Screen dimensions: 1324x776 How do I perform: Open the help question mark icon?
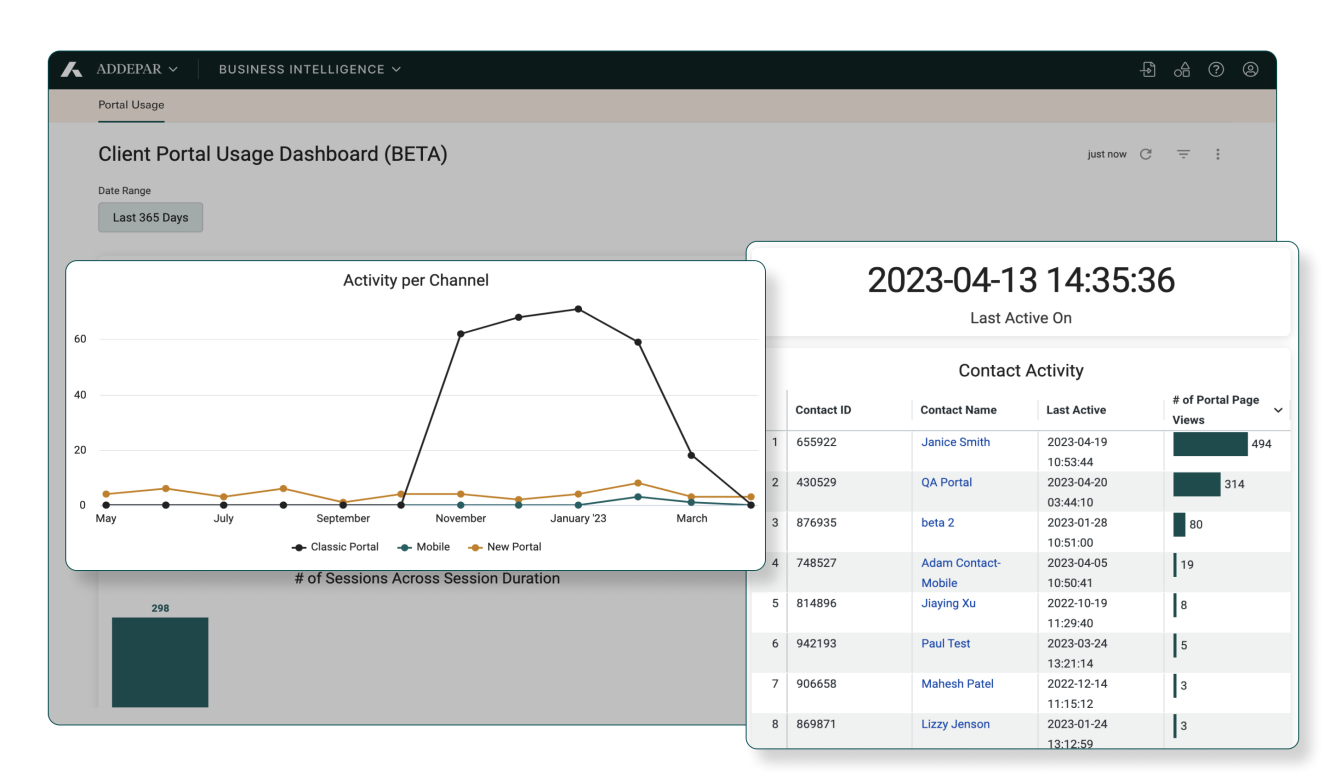click(x=1216, y=70)
